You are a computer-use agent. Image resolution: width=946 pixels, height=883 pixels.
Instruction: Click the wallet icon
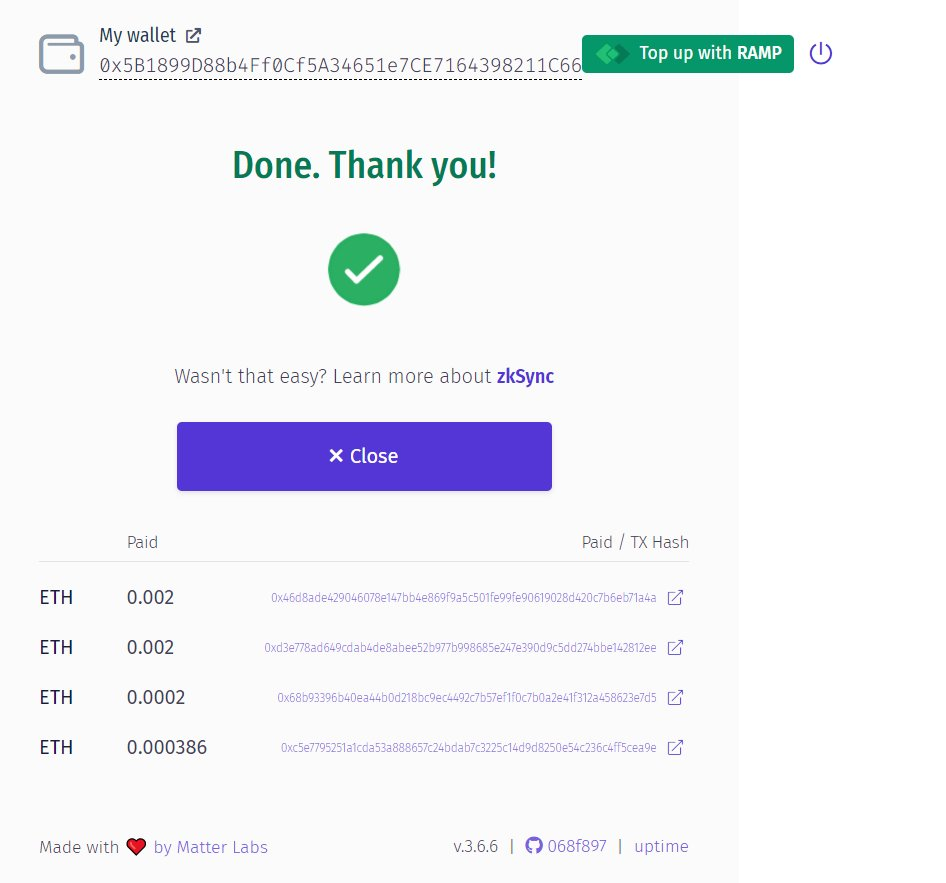[x=61, y=54]
